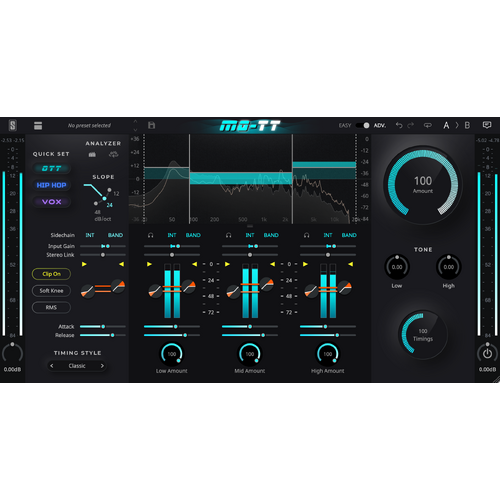Select the 48 dB/oct slope point

click(96, 203)
